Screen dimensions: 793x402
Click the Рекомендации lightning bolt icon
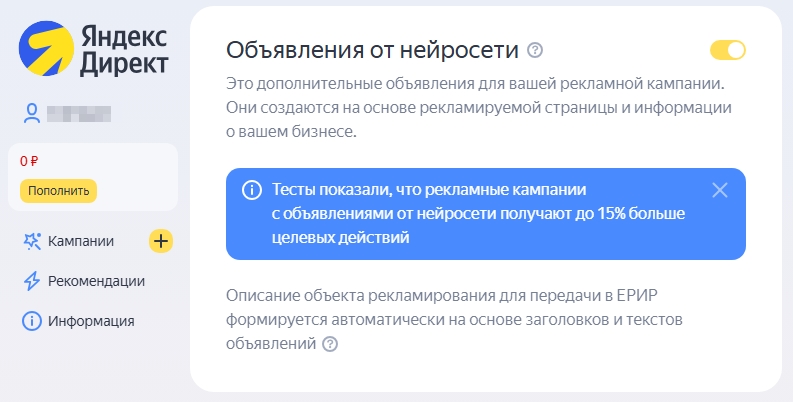pos(32,281)
